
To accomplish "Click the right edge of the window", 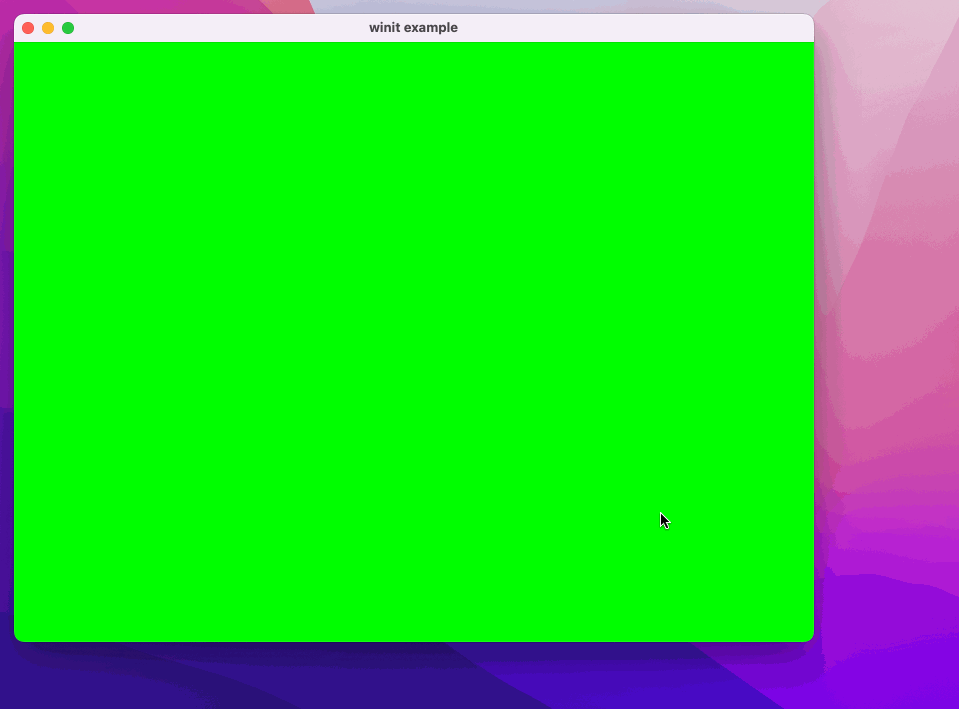I will (x=813, y=340).
